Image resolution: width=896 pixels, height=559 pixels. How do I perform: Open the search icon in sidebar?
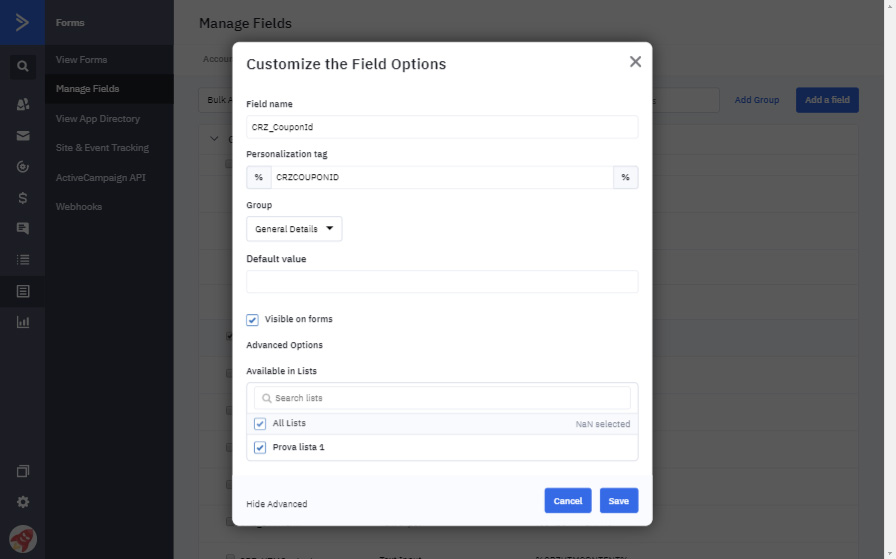click(22, 67)
